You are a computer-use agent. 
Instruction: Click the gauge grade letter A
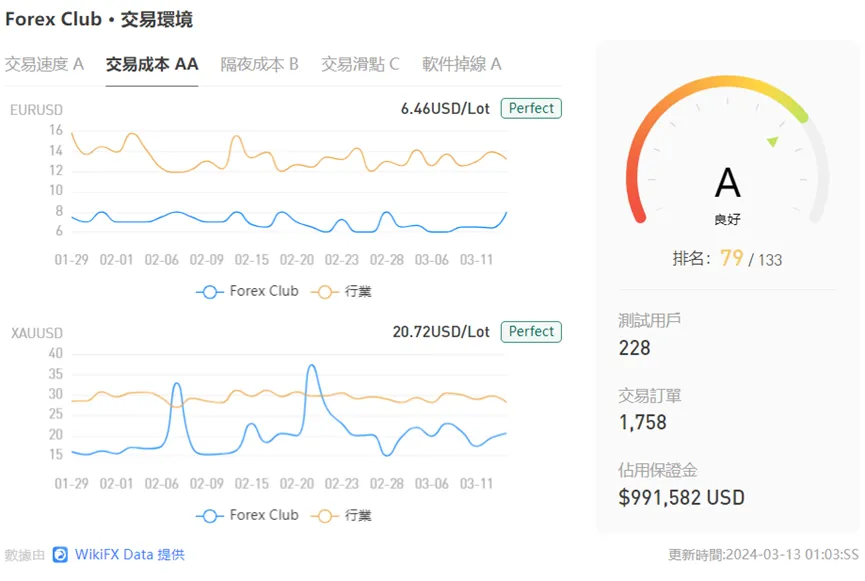point(727,183)
